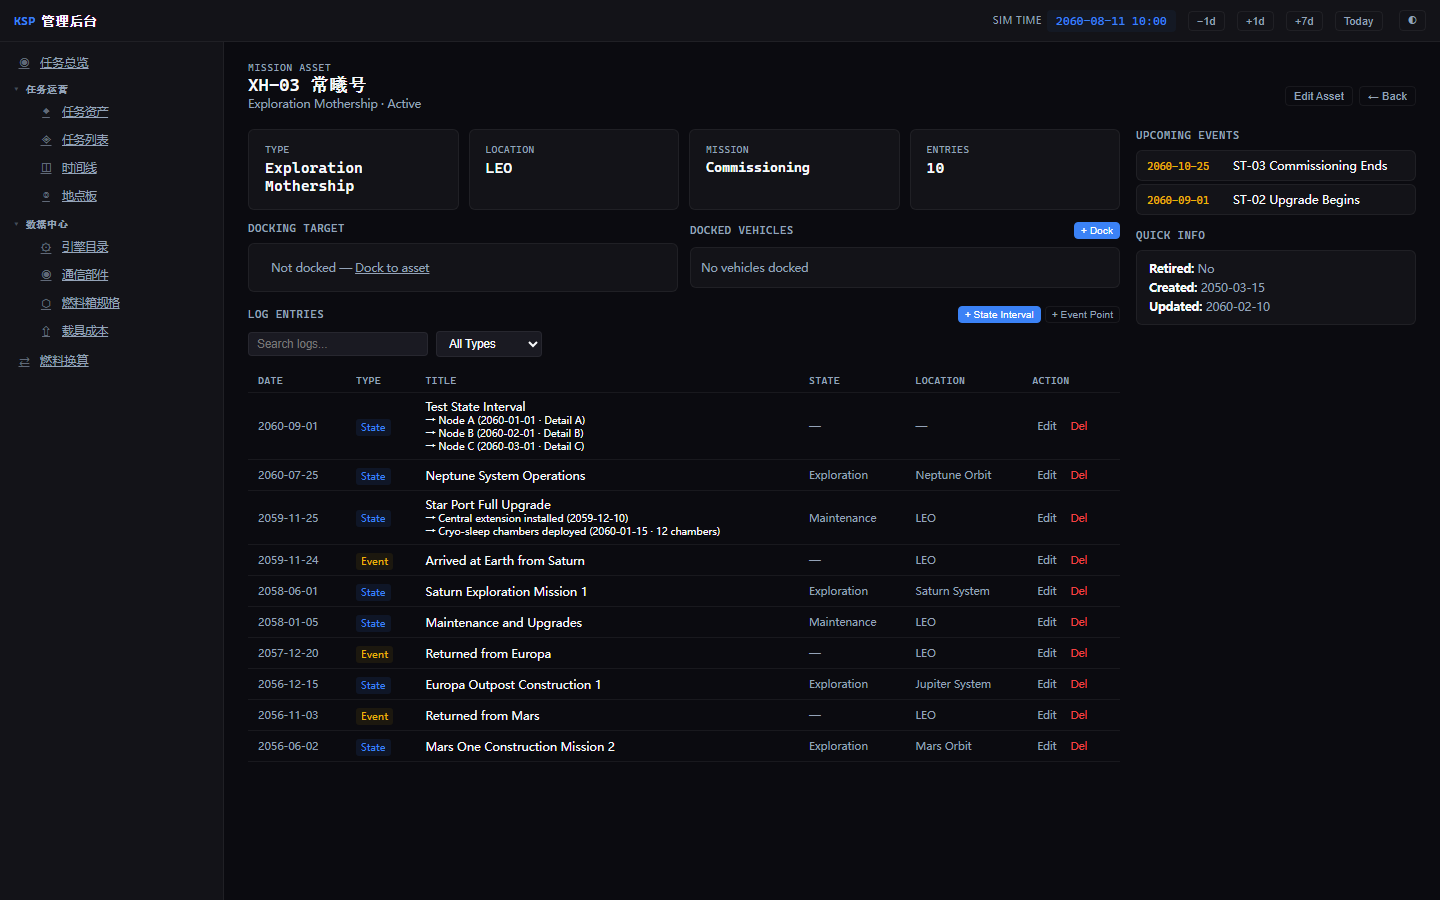
Task: Delete the Returned from Mars entry
Action: 1079,715
